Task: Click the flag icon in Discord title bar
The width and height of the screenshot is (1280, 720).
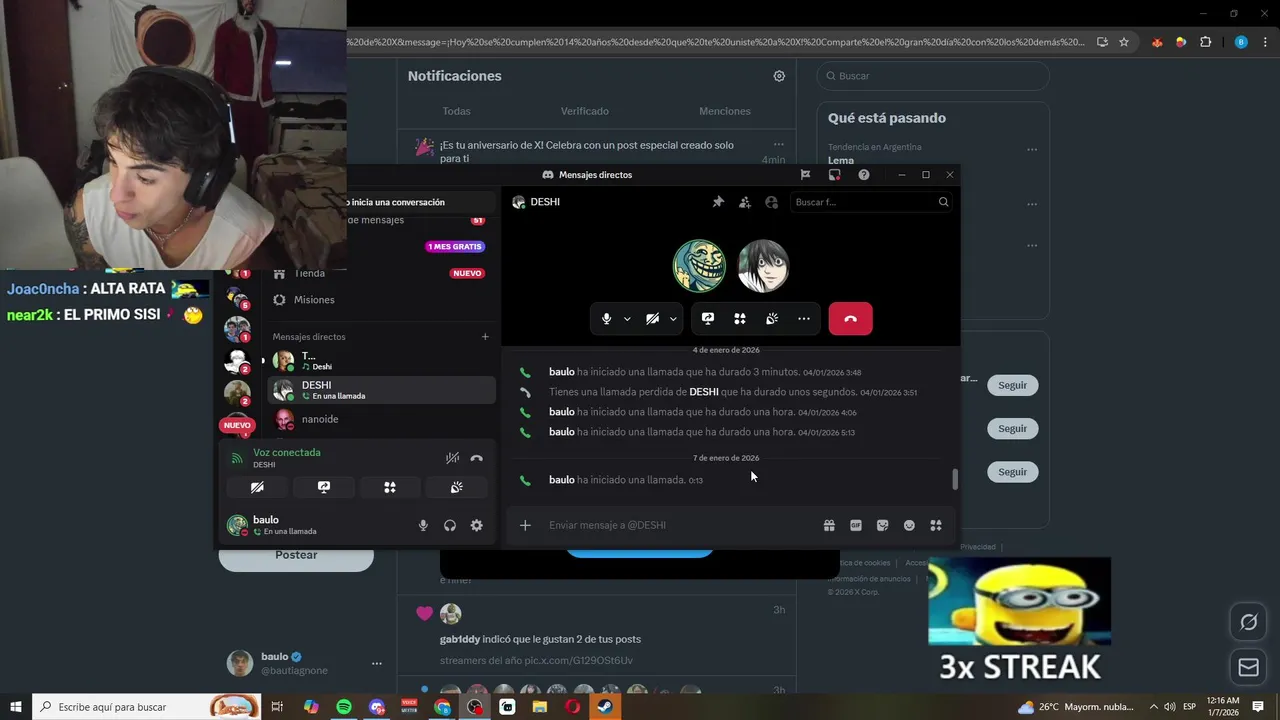Action: click(x=805, y=175)
